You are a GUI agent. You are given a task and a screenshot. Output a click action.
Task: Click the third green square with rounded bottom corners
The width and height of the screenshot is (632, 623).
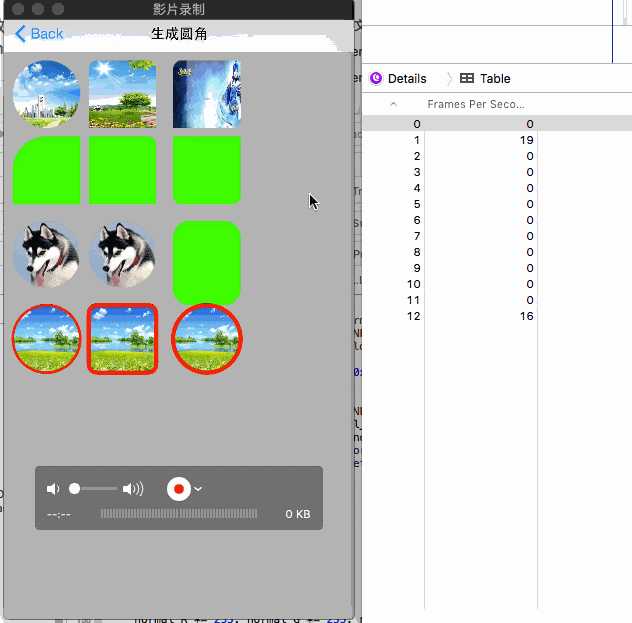coord(207,170)
